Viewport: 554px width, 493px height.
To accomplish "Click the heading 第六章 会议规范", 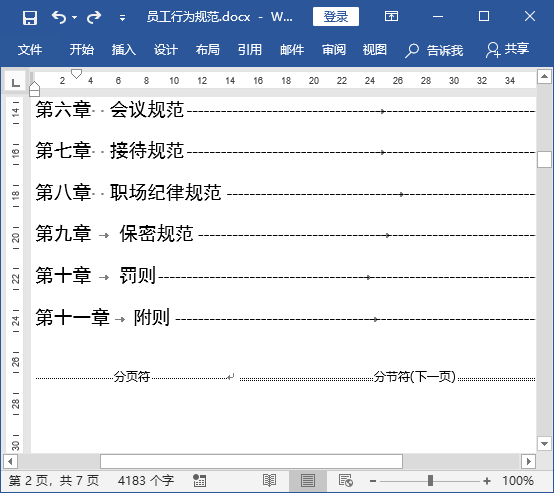I will click(110, 110).
